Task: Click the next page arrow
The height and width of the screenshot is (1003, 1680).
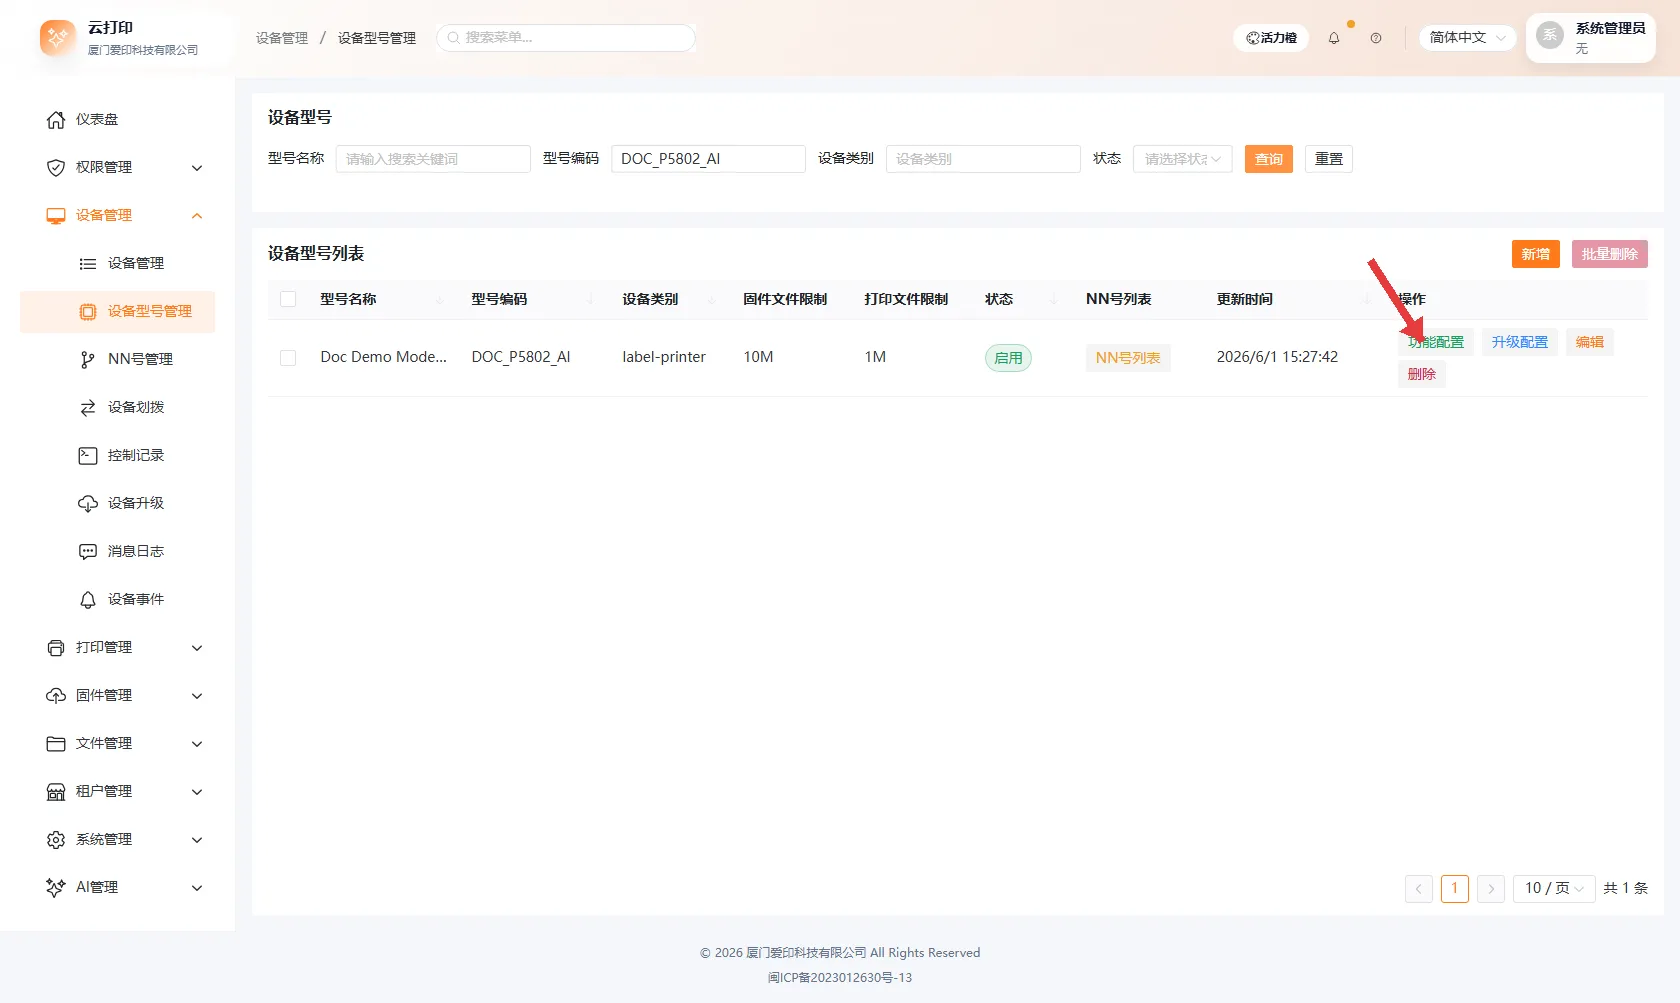Action: tap(1491, 888)
